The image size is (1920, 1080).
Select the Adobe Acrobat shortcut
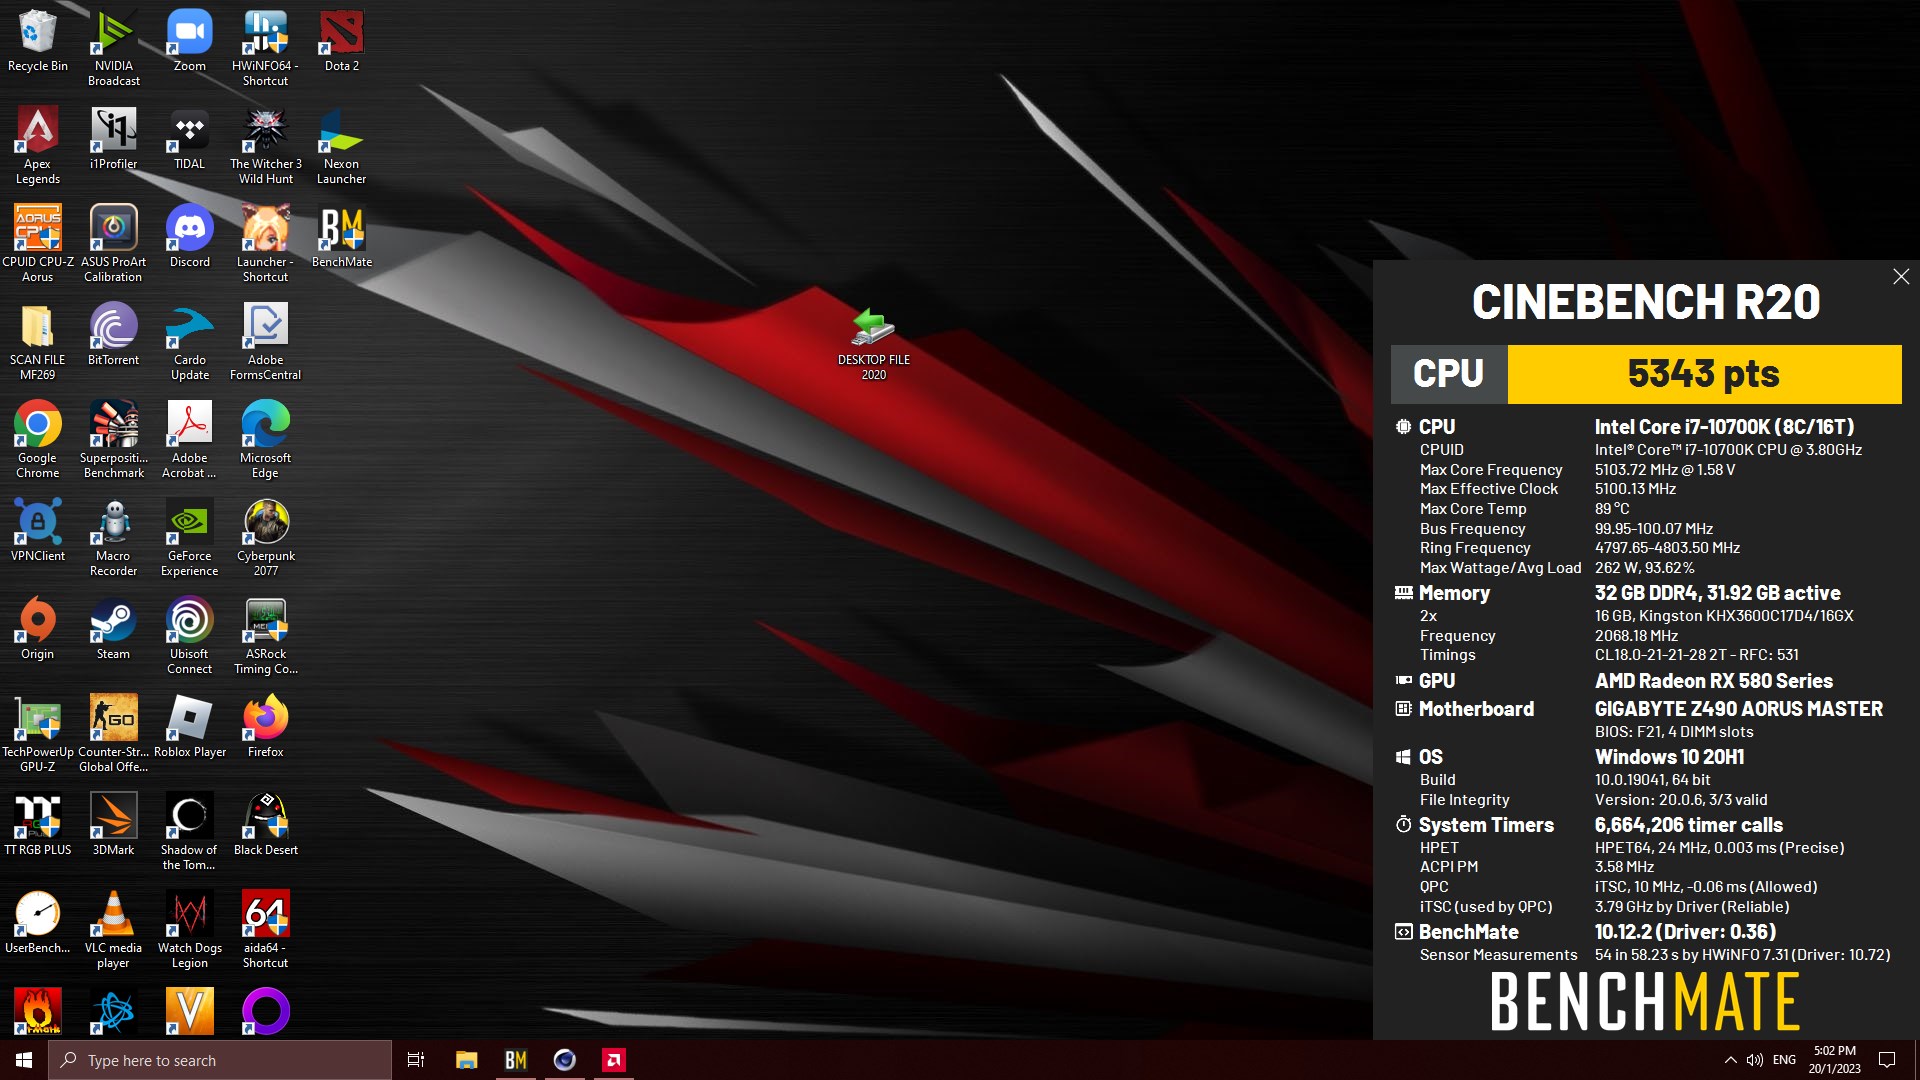(190, 441)
